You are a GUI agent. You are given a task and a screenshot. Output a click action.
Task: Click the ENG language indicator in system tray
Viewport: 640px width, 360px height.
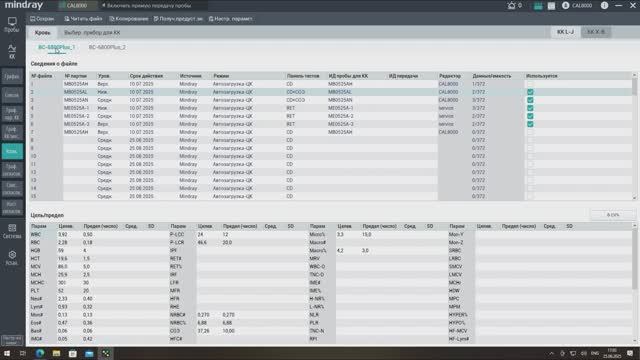pos(595,353)
